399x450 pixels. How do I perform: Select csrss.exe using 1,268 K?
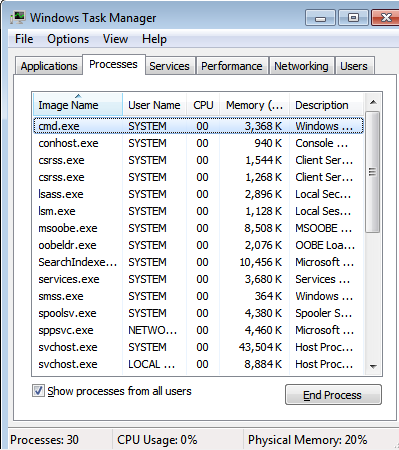pyautogui.click(x=198, y=177)
